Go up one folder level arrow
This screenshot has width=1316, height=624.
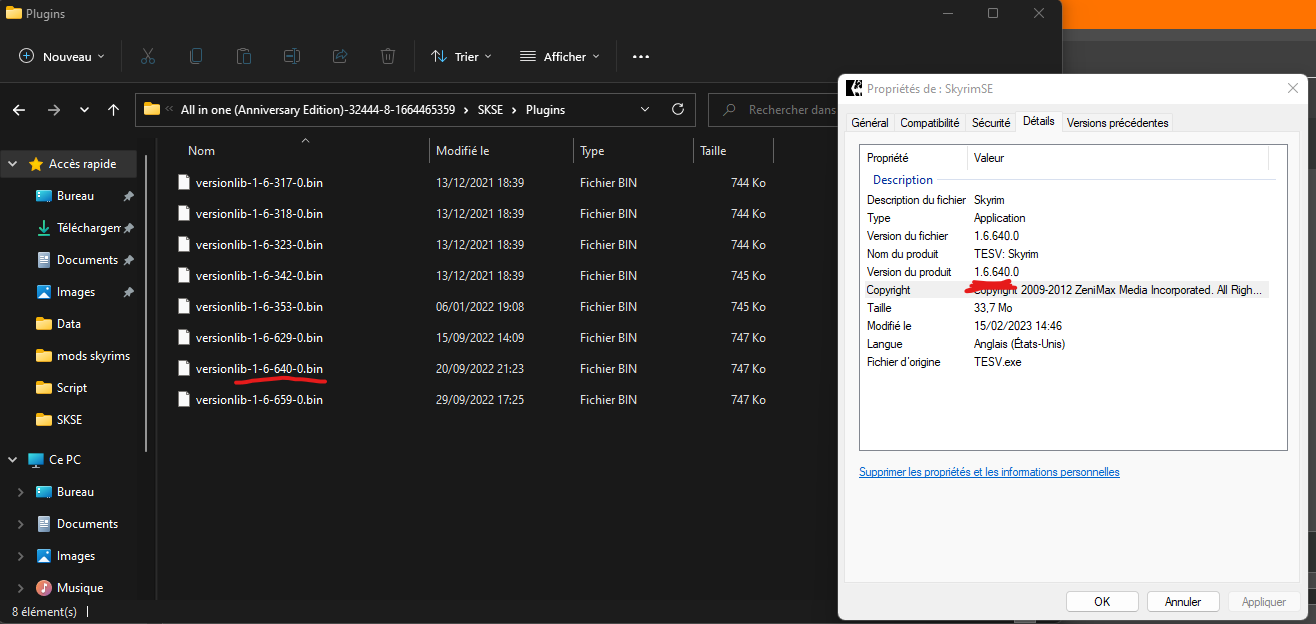(114, 110)
